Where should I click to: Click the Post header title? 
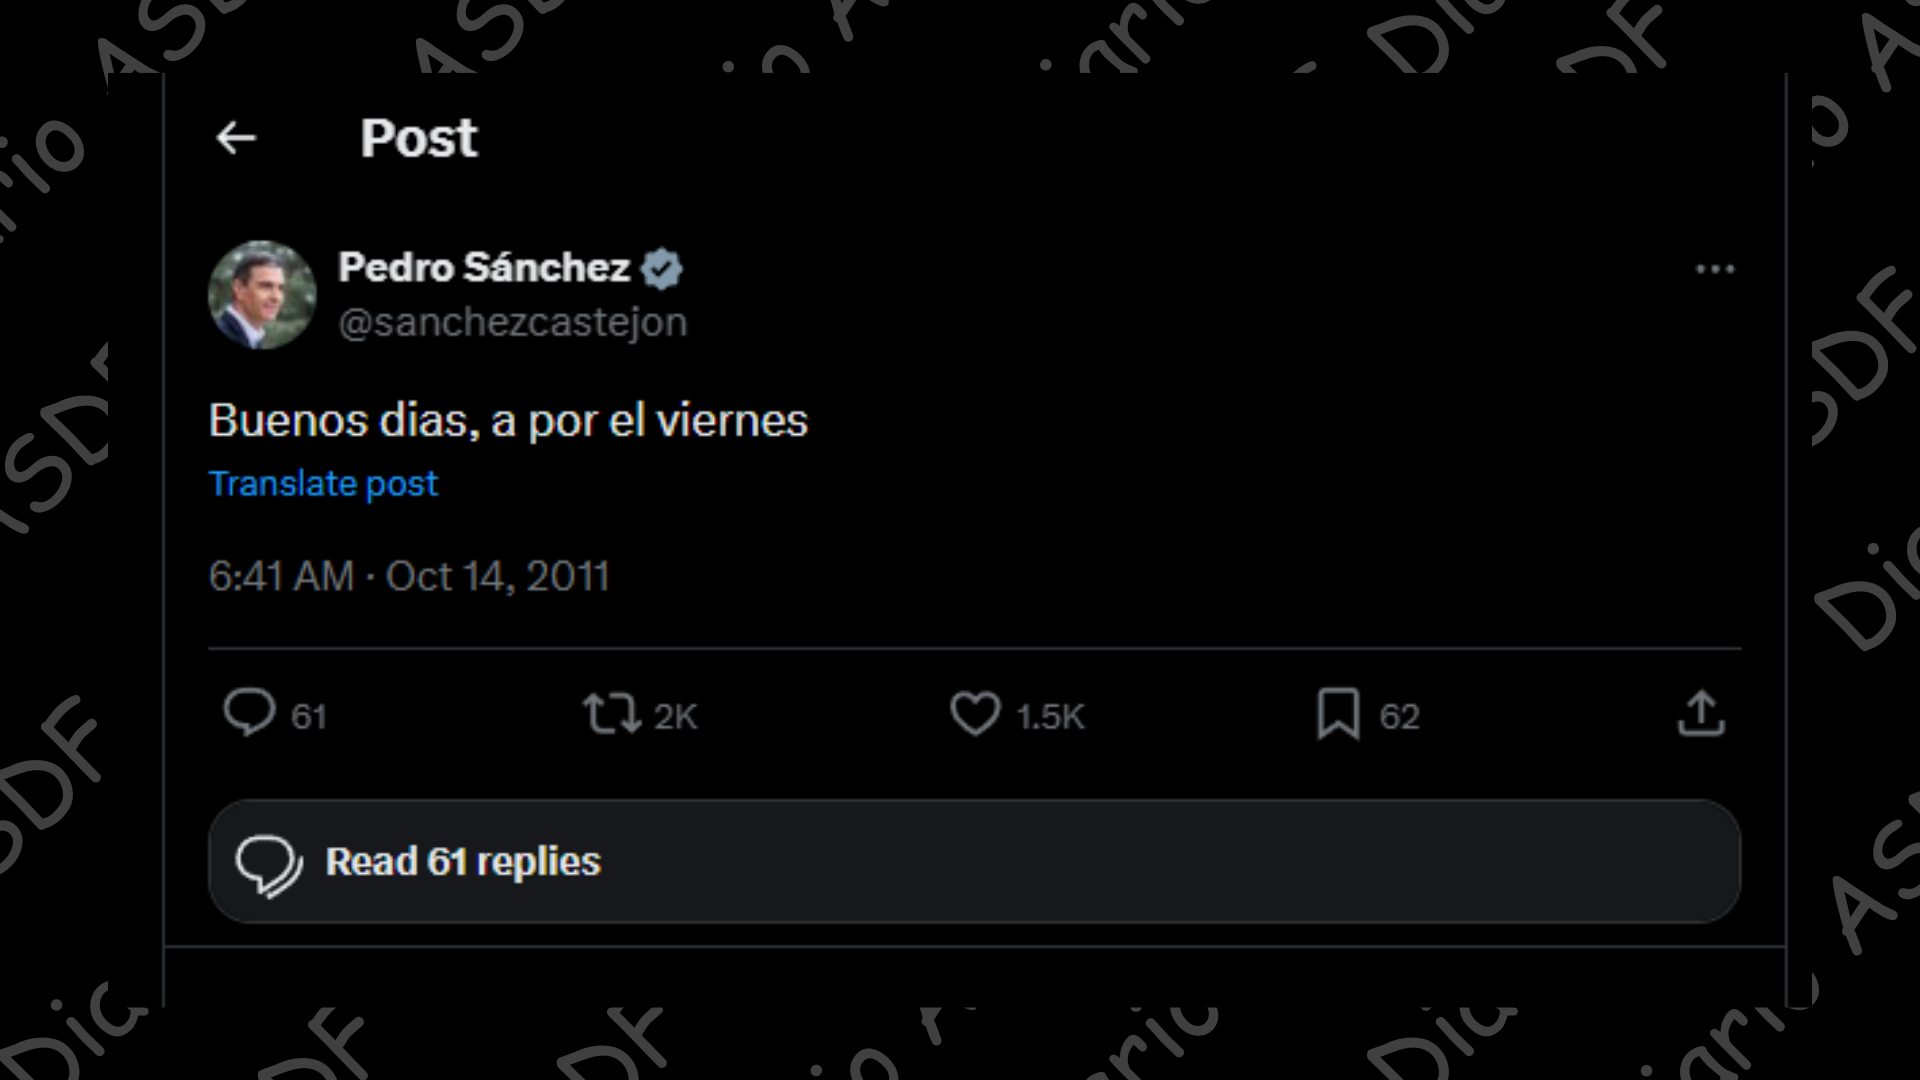pos(419,138)
